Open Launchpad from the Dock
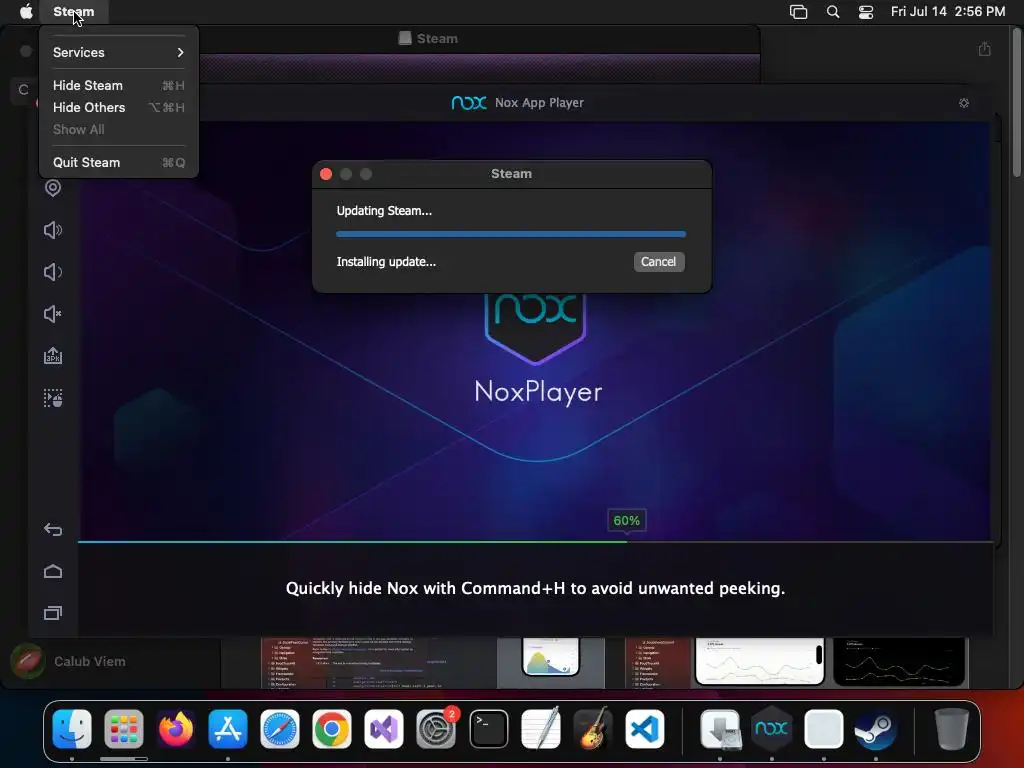The height and width of the screenshot is (768, 1024). (123, 729)
